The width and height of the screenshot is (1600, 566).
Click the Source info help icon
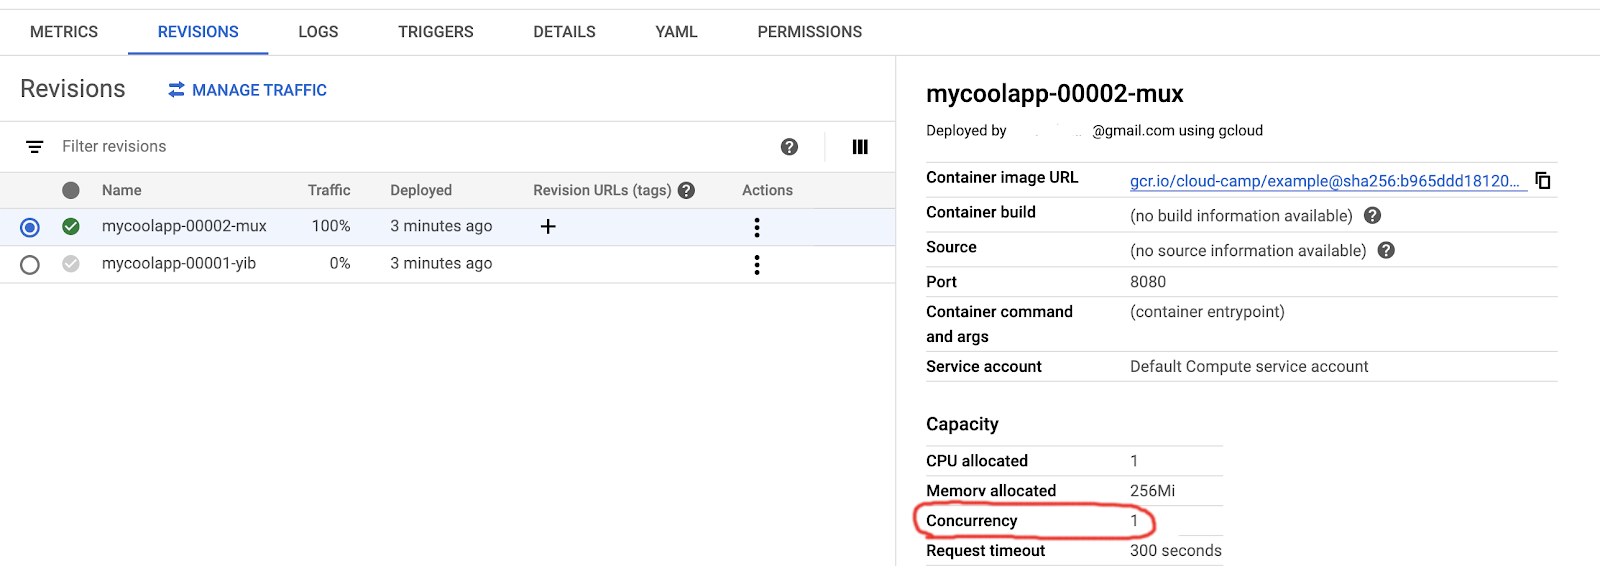pyautogui.click(x=1386, y=250)
